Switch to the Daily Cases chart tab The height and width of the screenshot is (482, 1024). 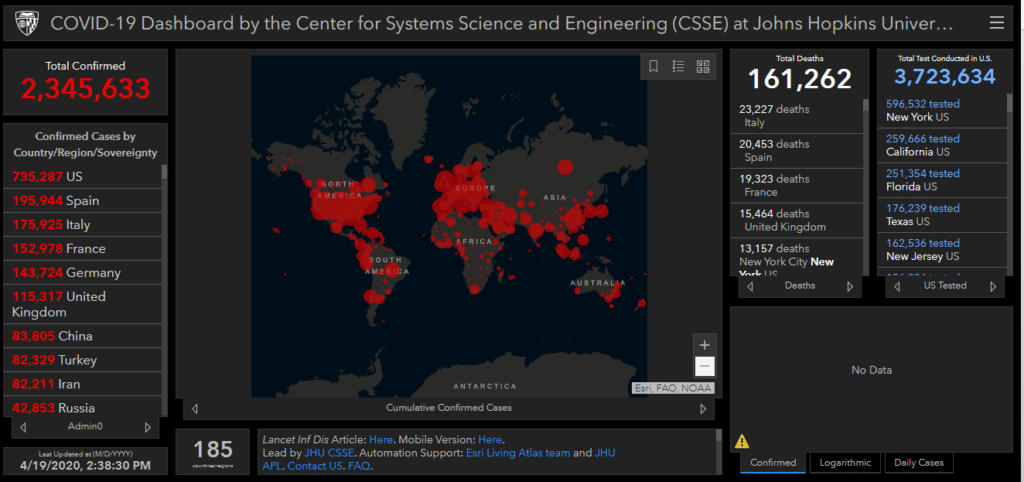[x=918, y=462]
